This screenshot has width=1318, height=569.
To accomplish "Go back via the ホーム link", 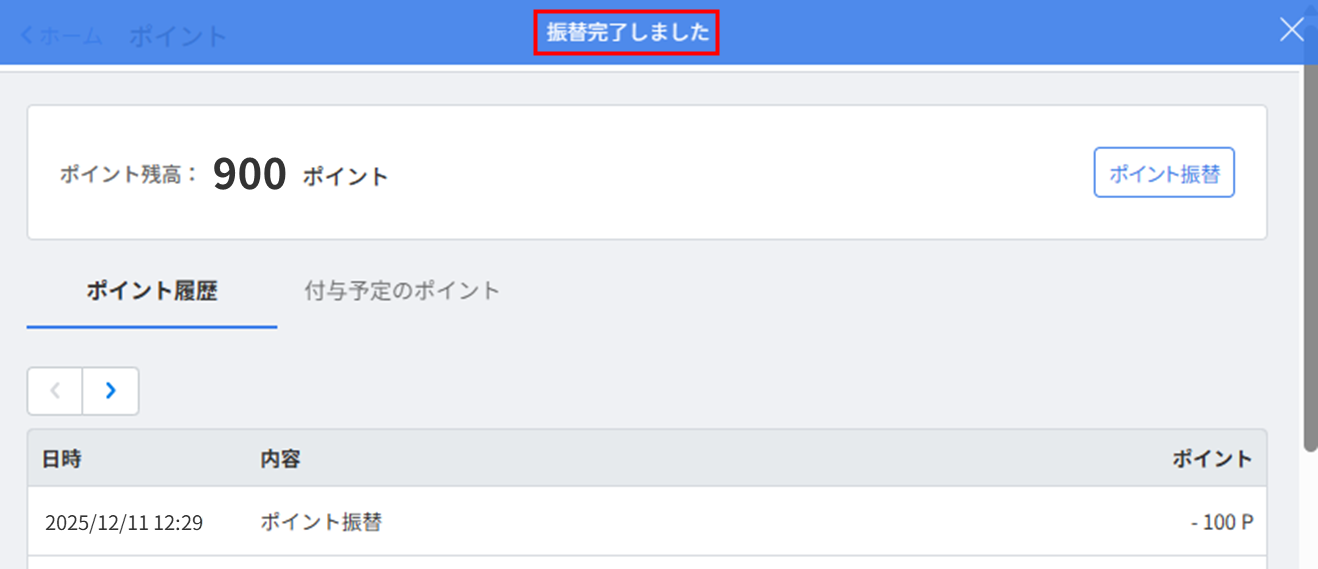I will (x=71, y=37).
